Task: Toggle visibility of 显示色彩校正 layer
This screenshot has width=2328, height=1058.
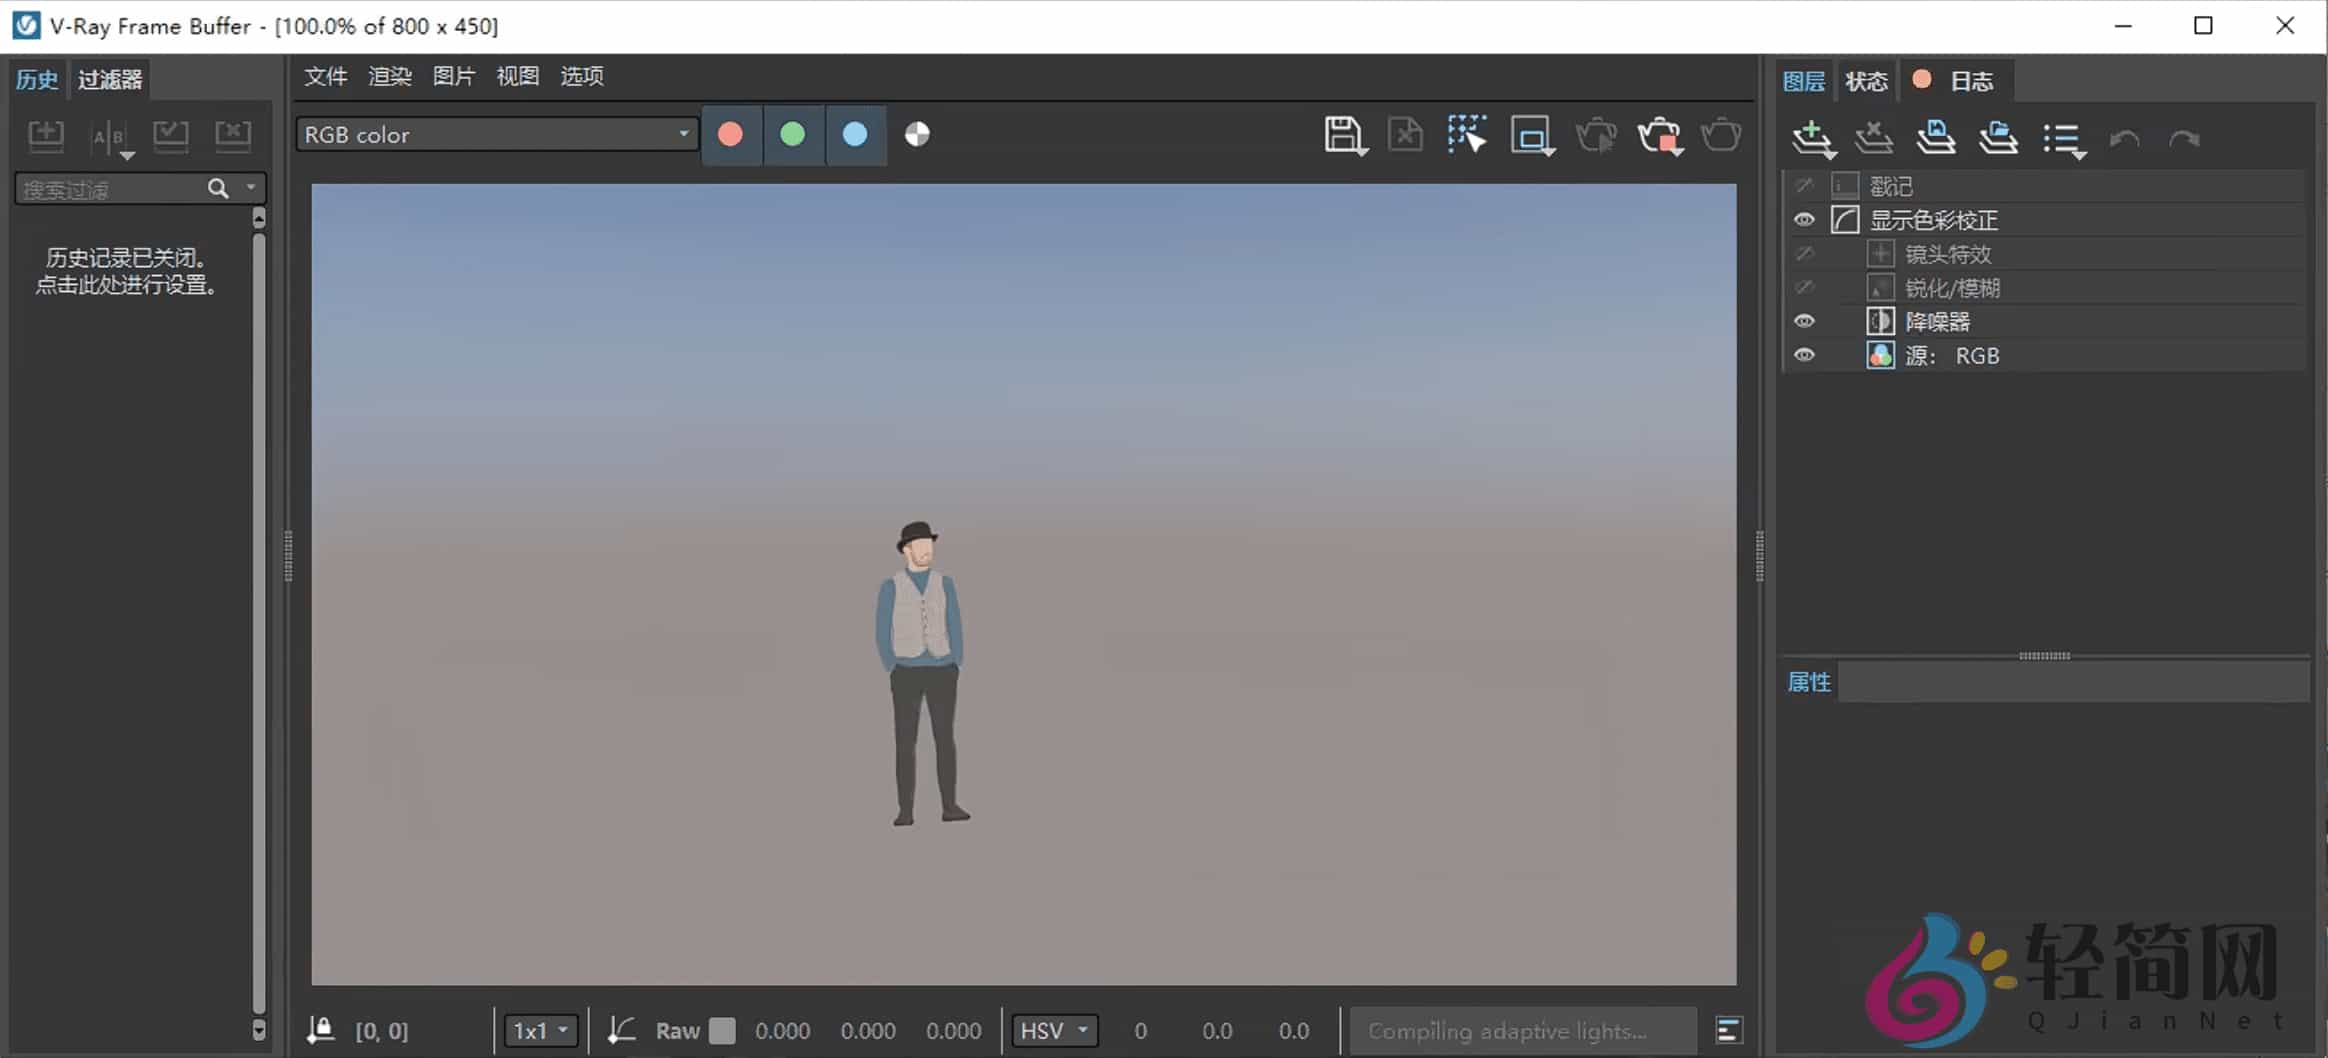Action: 1805,220
